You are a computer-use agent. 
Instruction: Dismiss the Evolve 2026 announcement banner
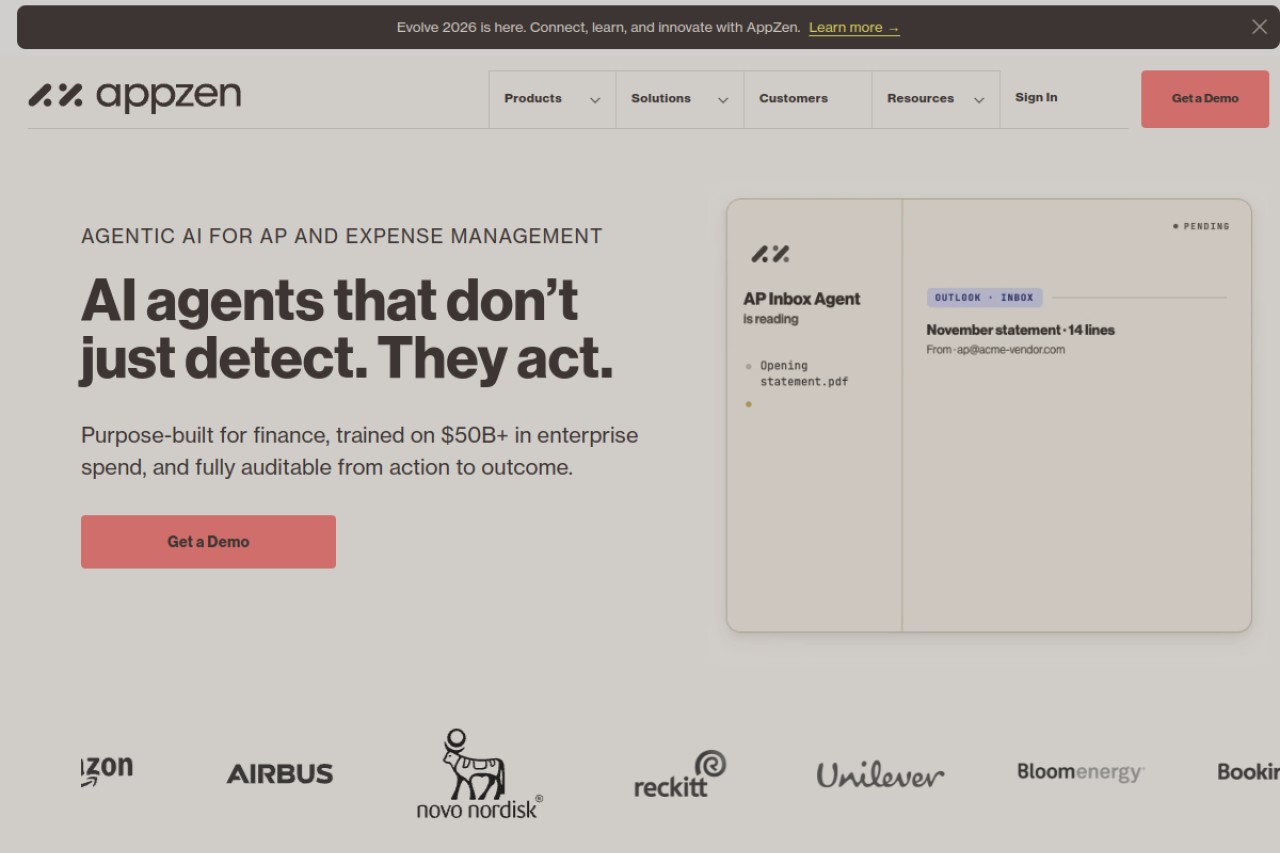coord(1259,27)
